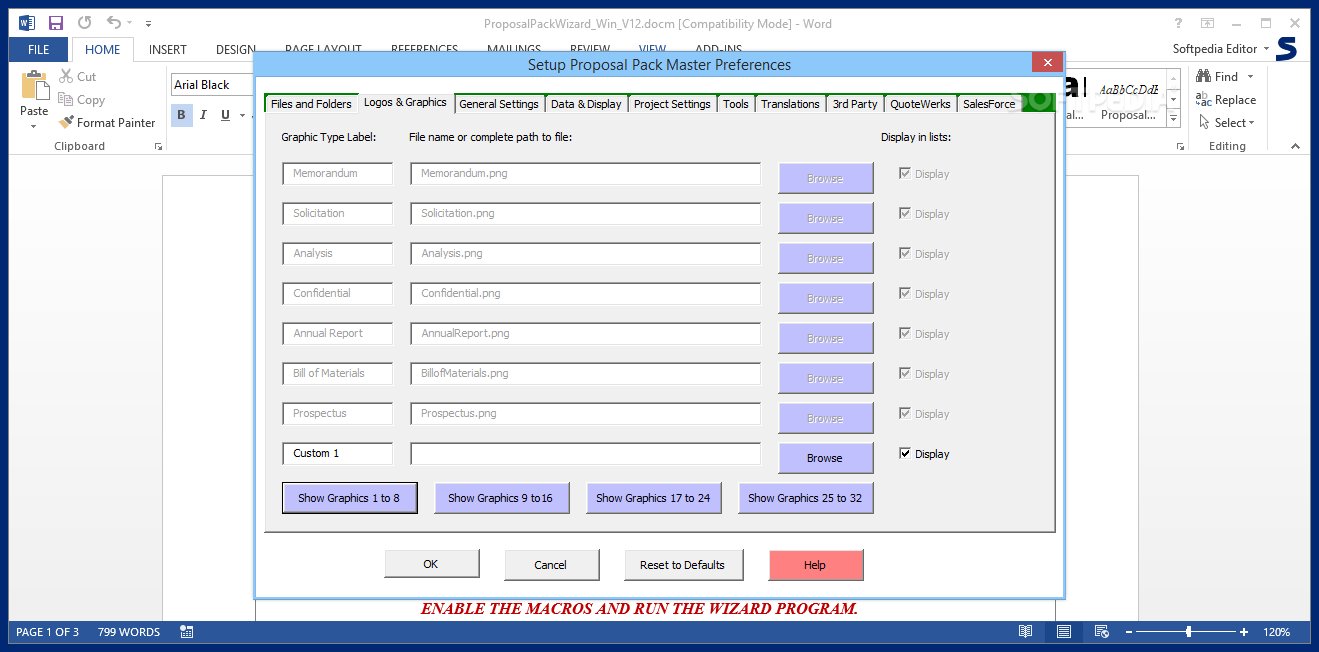Viewport: 1319px width, 652px height.
Task: Toggle Bold formatting in the ribbon
Action: point(181,115)
